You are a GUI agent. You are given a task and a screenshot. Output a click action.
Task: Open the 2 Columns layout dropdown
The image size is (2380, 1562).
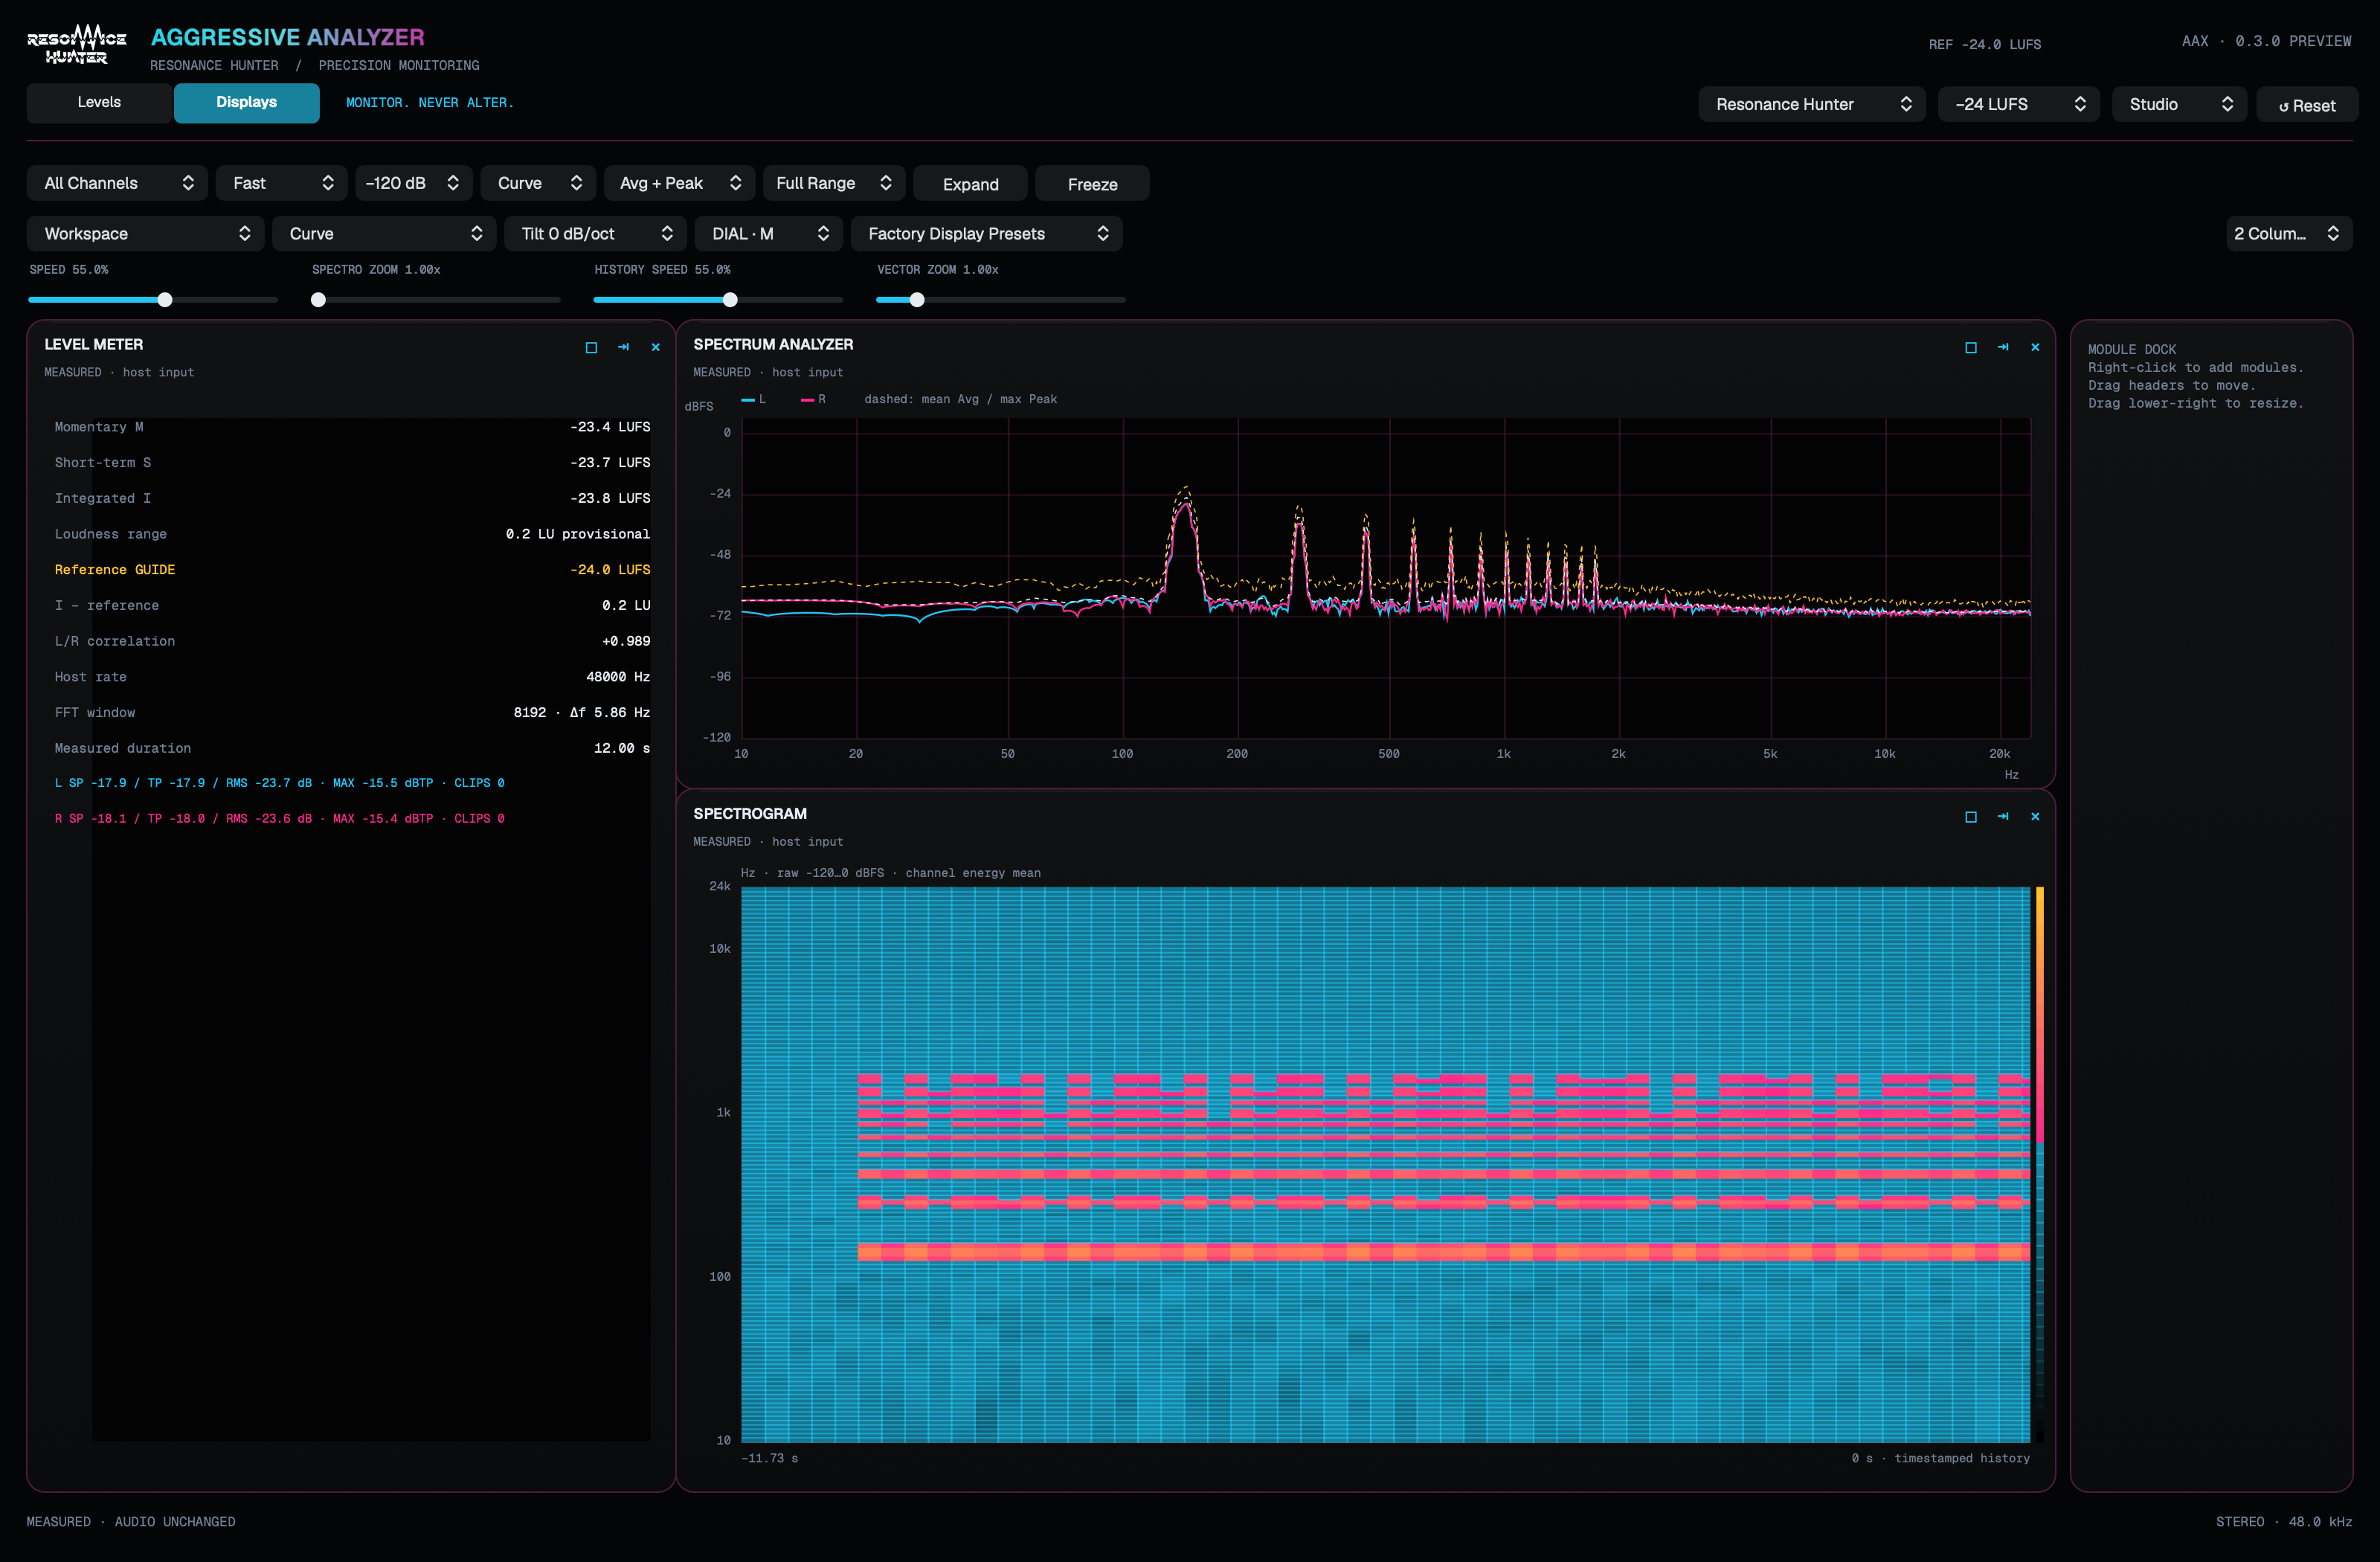point(2289,233)
